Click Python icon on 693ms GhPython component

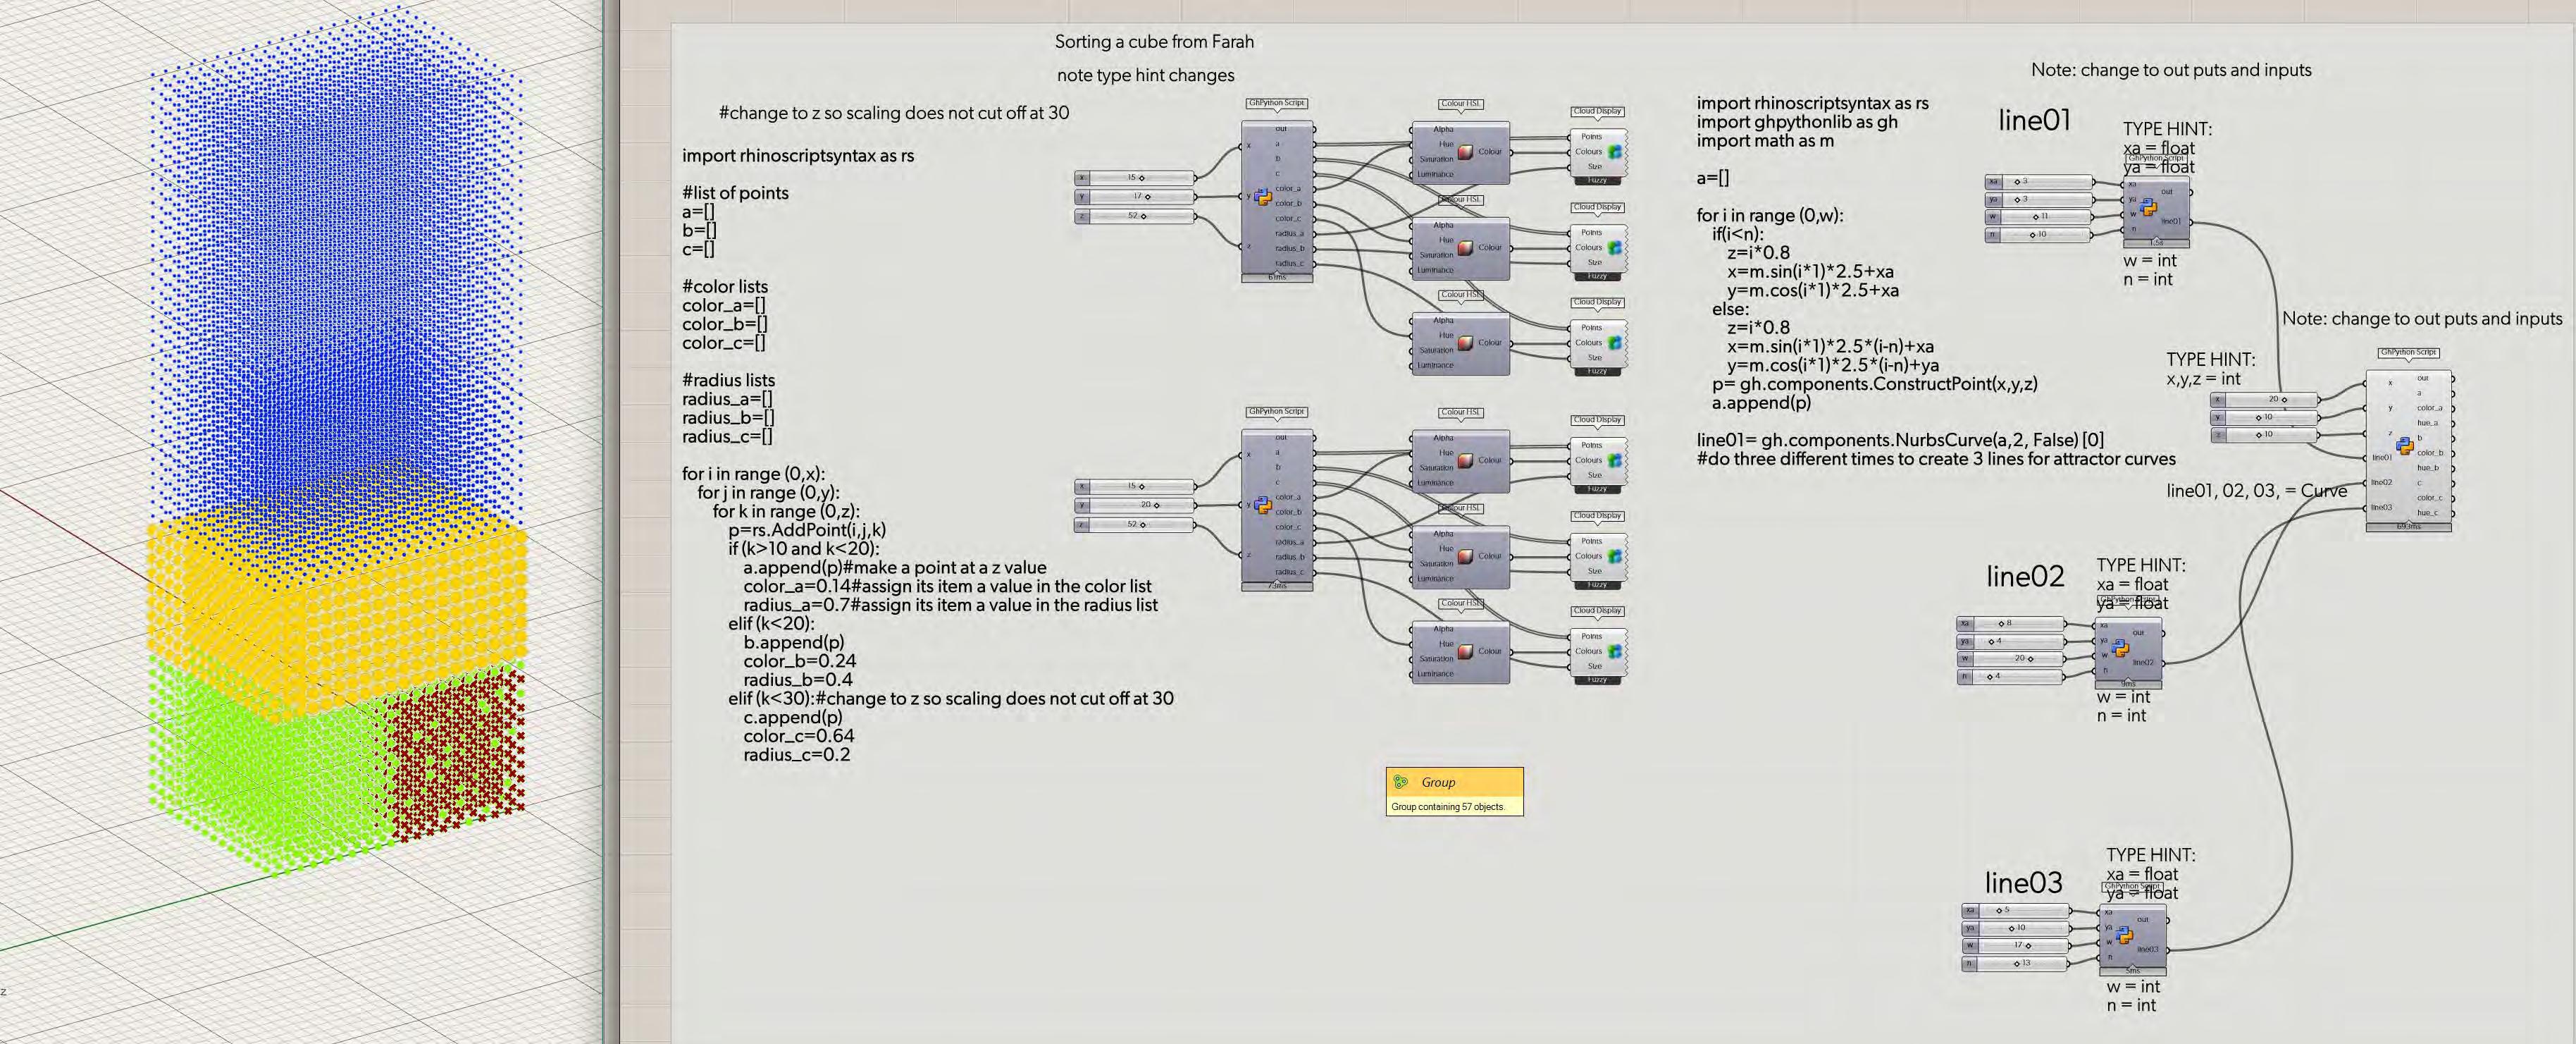pos(2406,446)
